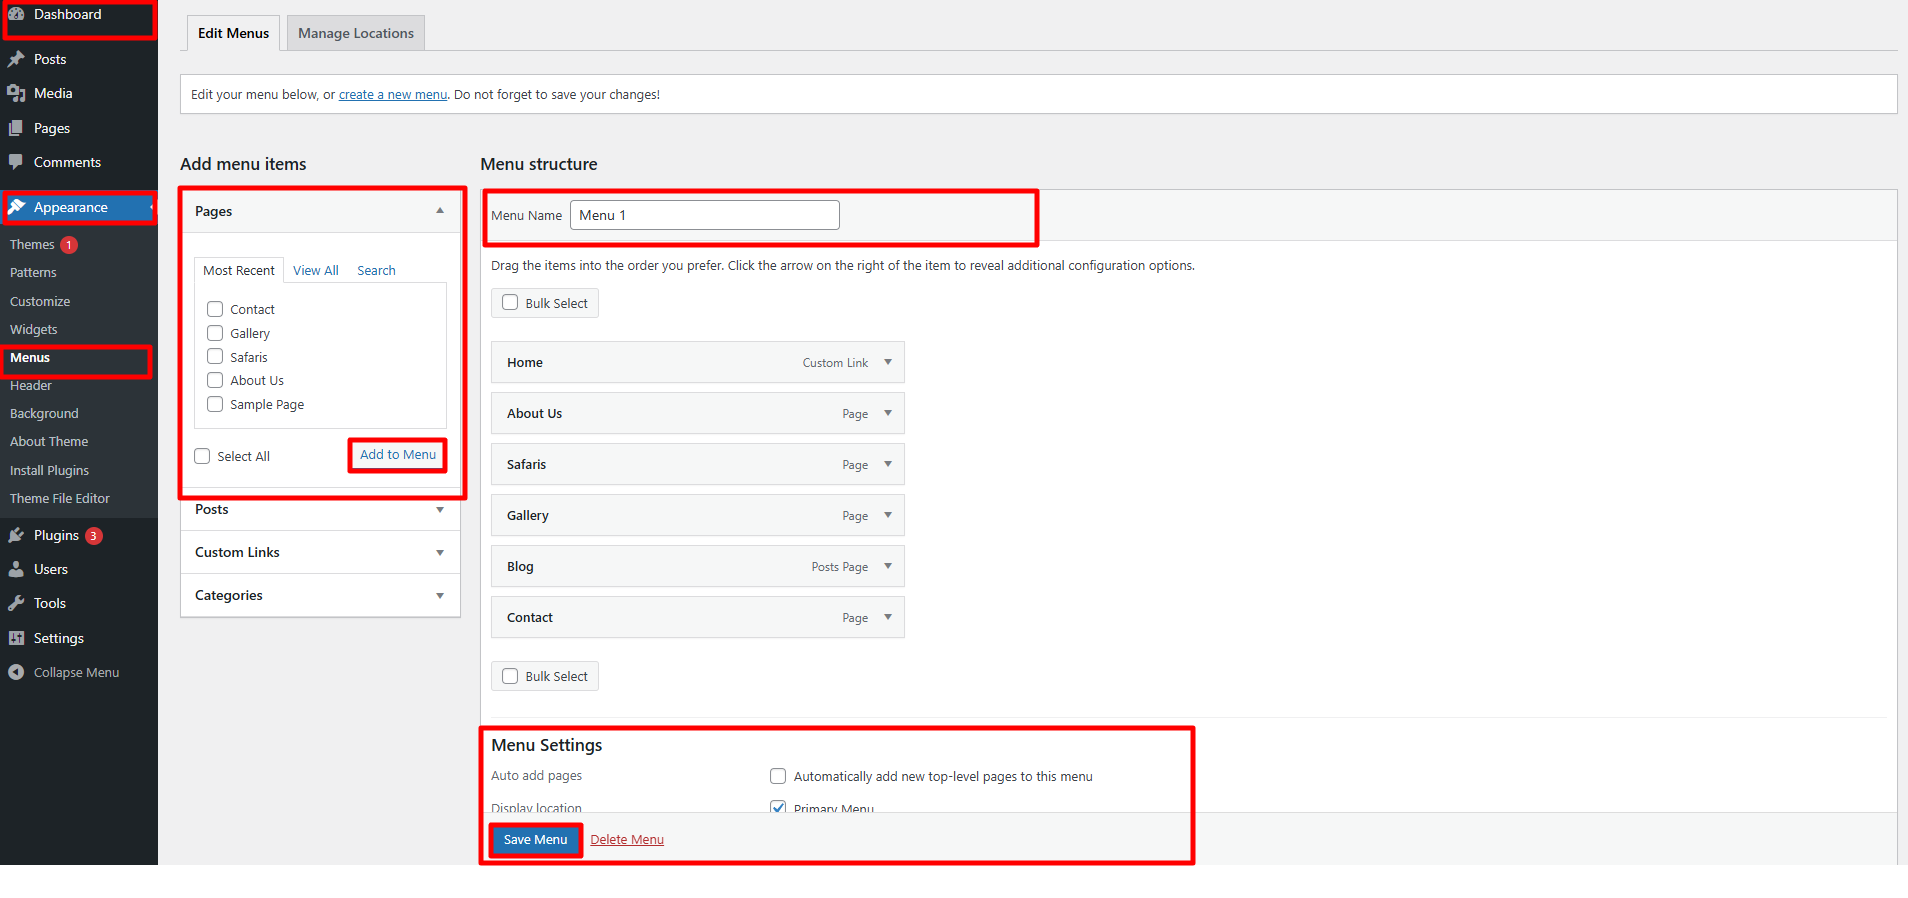
Task: Expand the Safaris menu item arrow
Action: (x=888, y=464)
